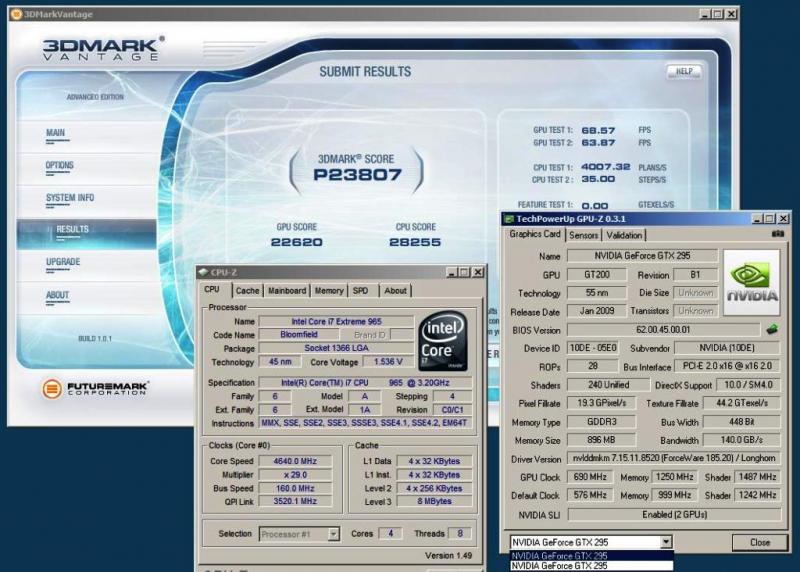Click the Core Speed value 4640.0 MHz

[295, 461]
